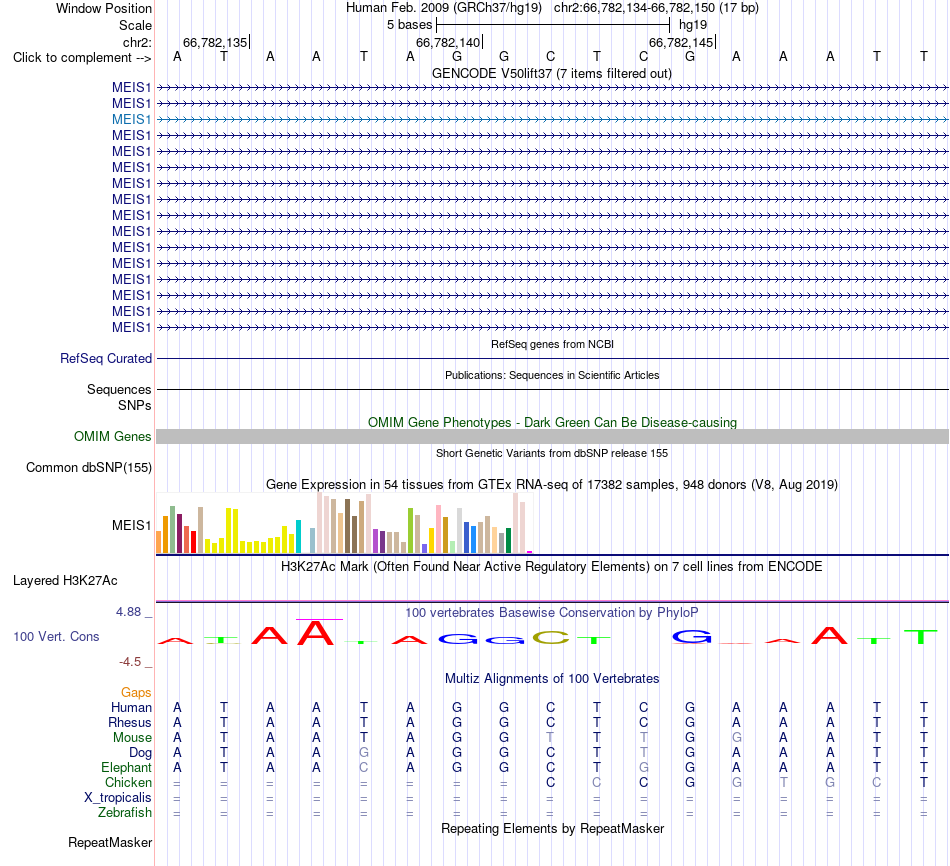Image resolution: width=950 pixels, height=866 pixels.
Task: Click the Multiz Alignments of 100 Vertebrates title
Action: coord(552,679)
